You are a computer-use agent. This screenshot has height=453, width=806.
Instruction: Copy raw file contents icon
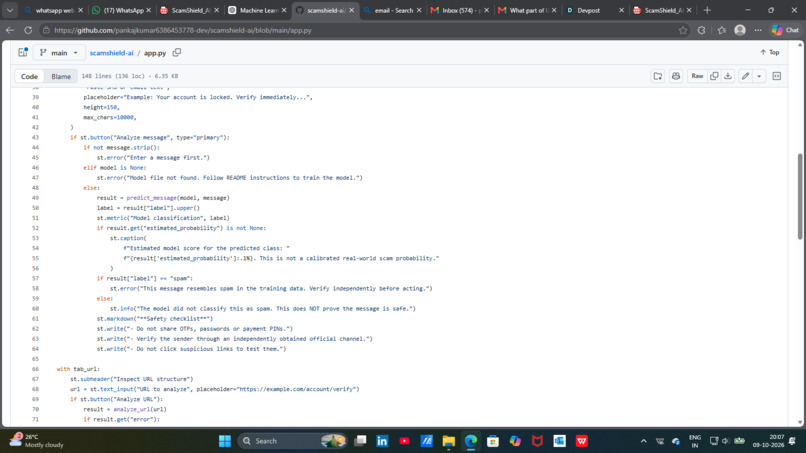click(x=714, y=76)
